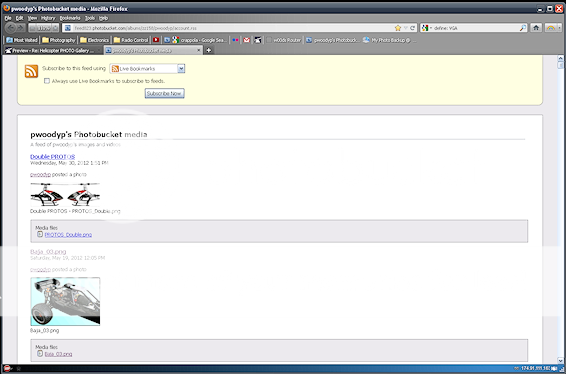The image size is (566, 374).
Task: Open the address bar history dropdown arrow
Action: pos(406,28)
